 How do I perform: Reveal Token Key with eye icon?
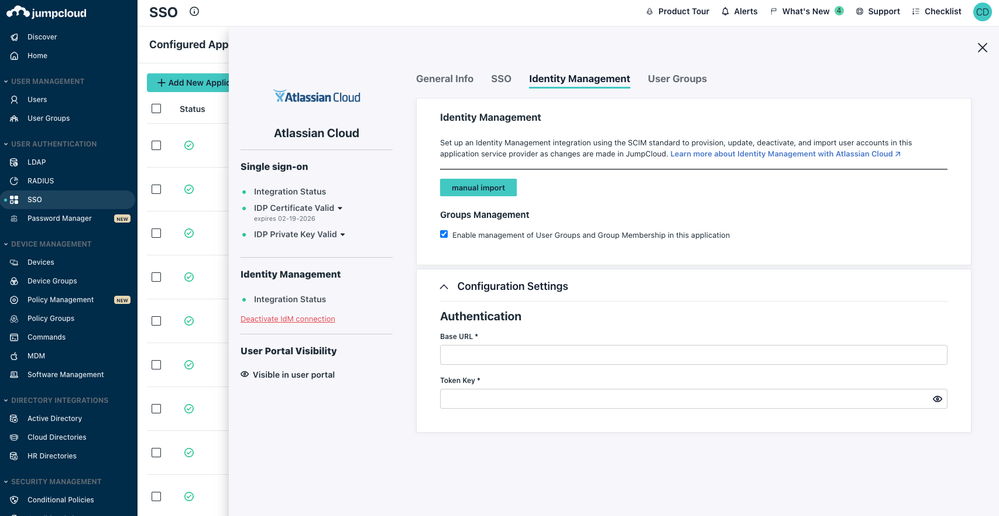937,399
